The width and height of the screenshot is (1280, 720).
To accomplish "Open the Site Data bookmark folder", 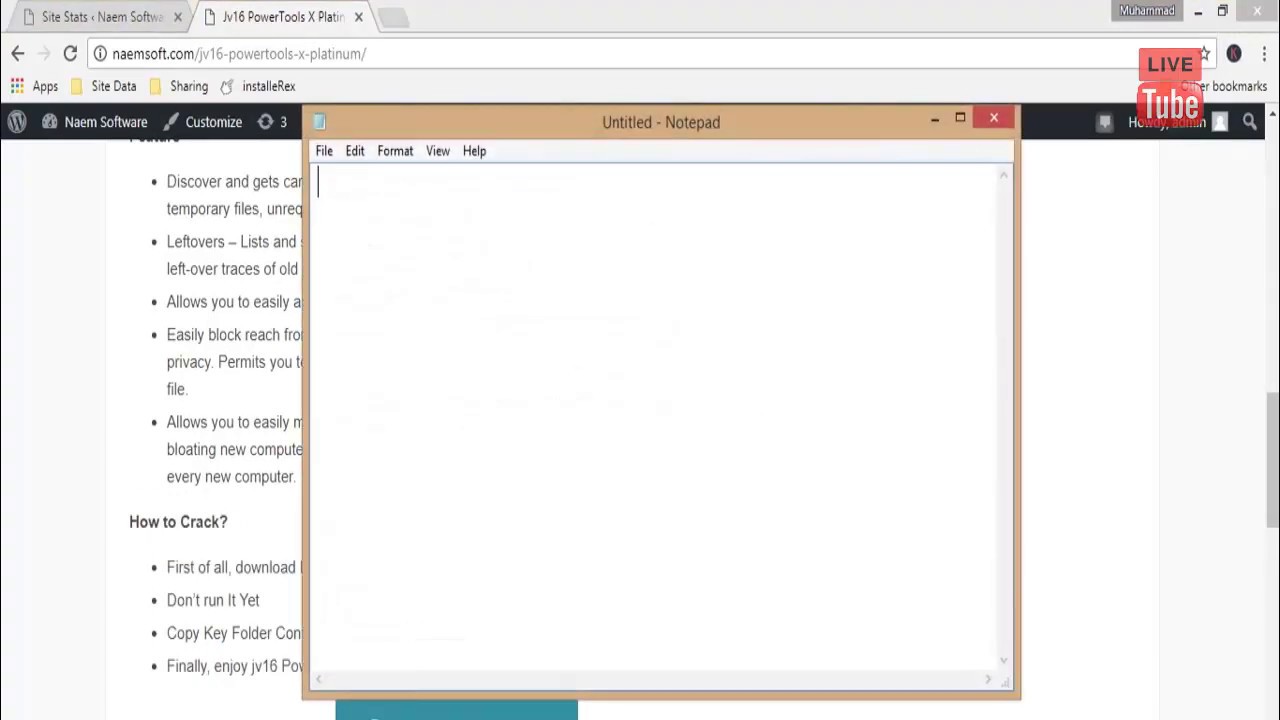I will coord(103,86).
